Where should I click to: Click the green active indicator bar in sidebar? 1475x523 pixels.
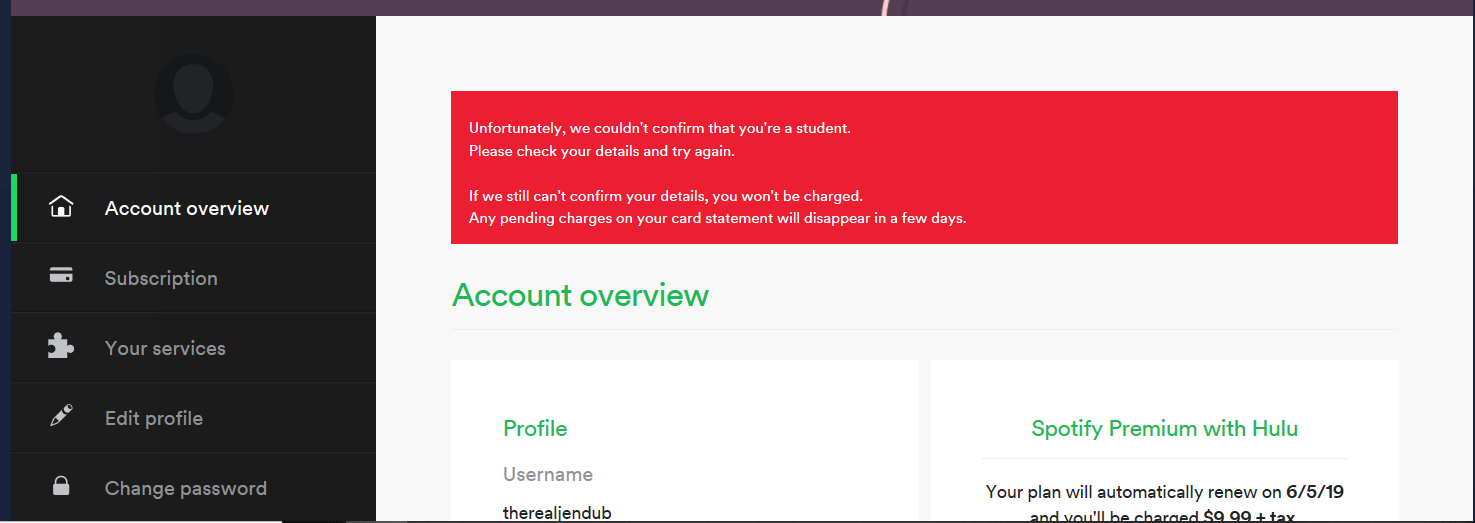click(14, 207)
